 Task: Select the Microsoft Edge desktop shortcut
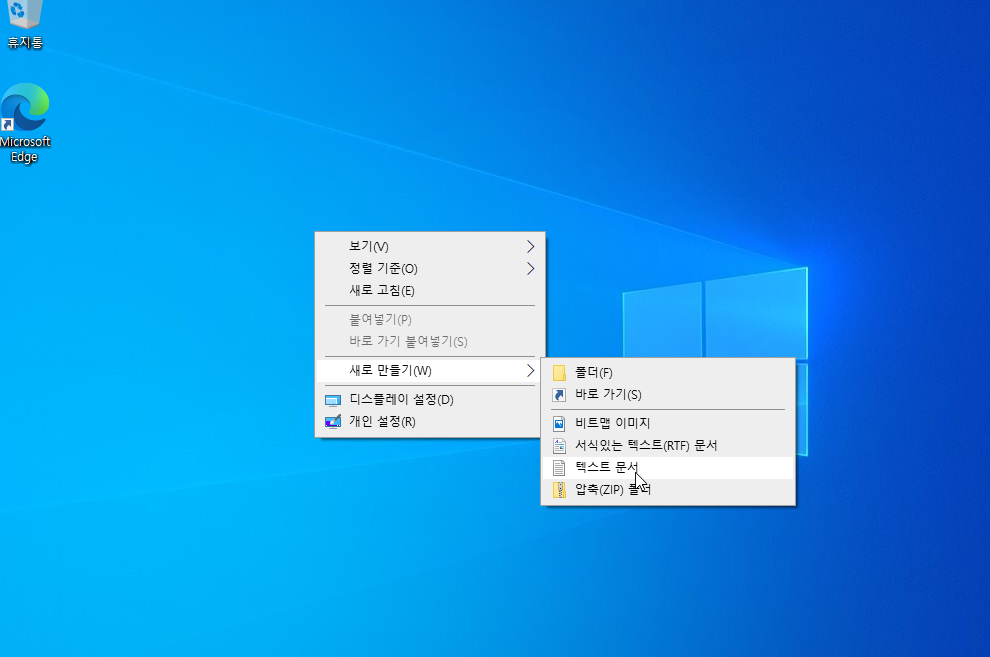tap(25, 123)
